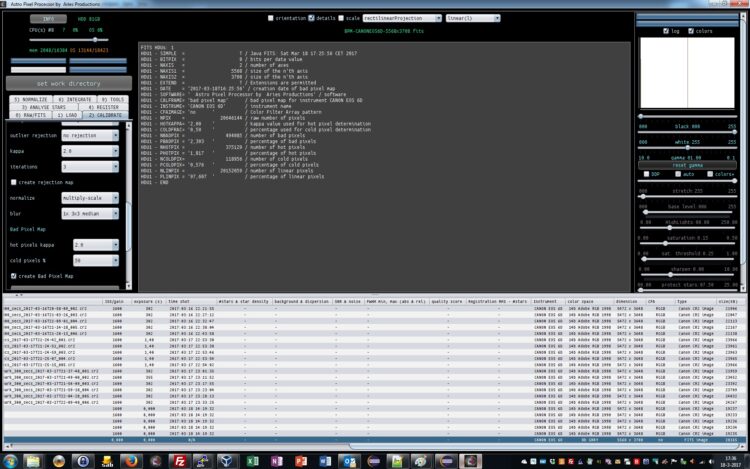
Task: Sort file list by instrument column
Action: point(548,301)
